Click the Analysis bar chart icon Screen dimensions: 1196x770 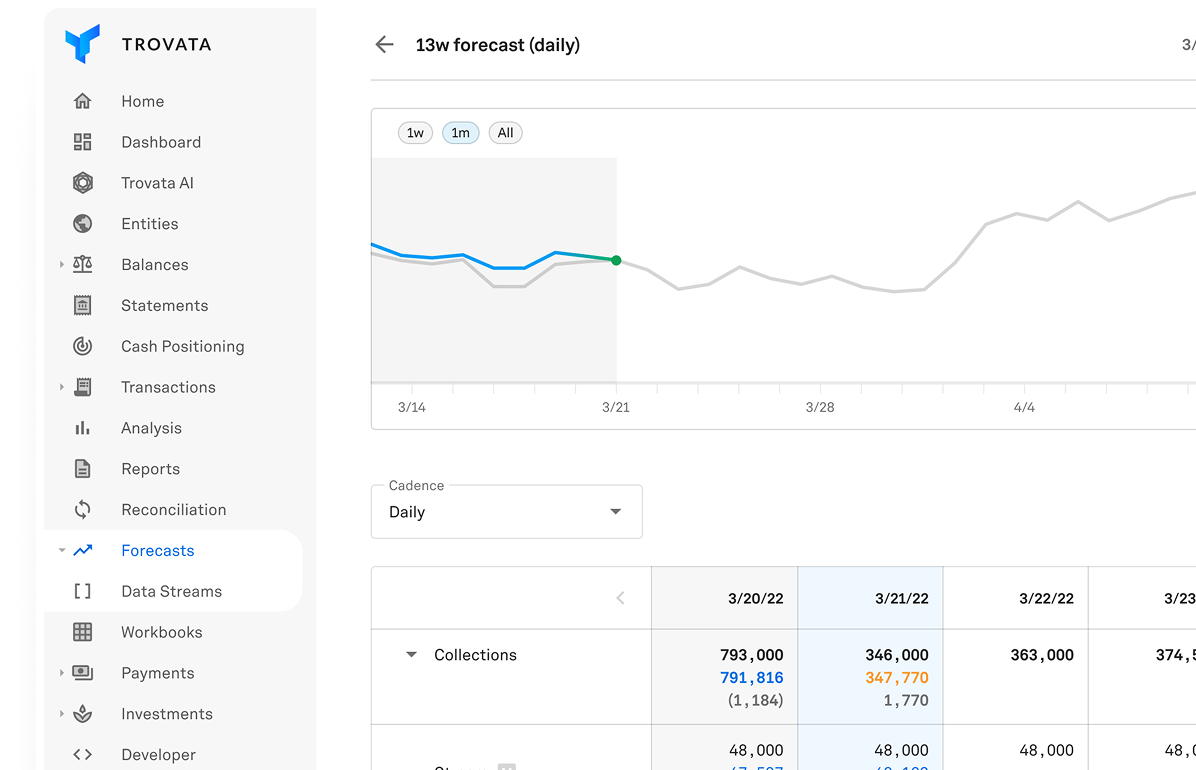click(x=83, y=428)
